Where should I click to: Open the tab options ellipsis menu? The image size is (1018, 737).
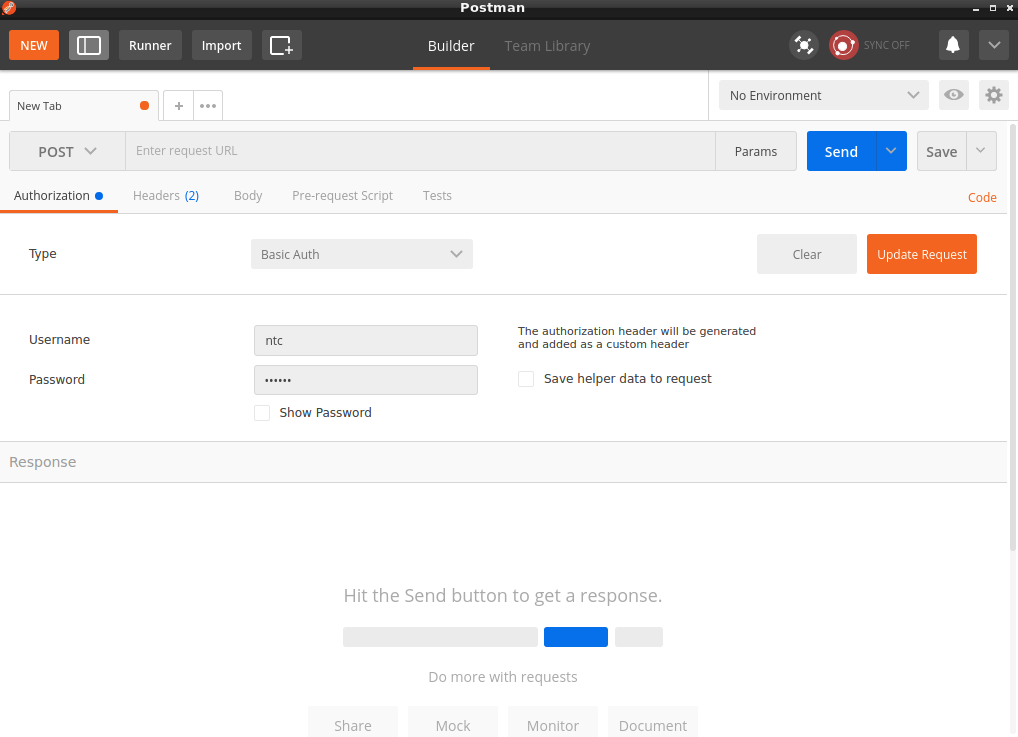click(207, 105)
